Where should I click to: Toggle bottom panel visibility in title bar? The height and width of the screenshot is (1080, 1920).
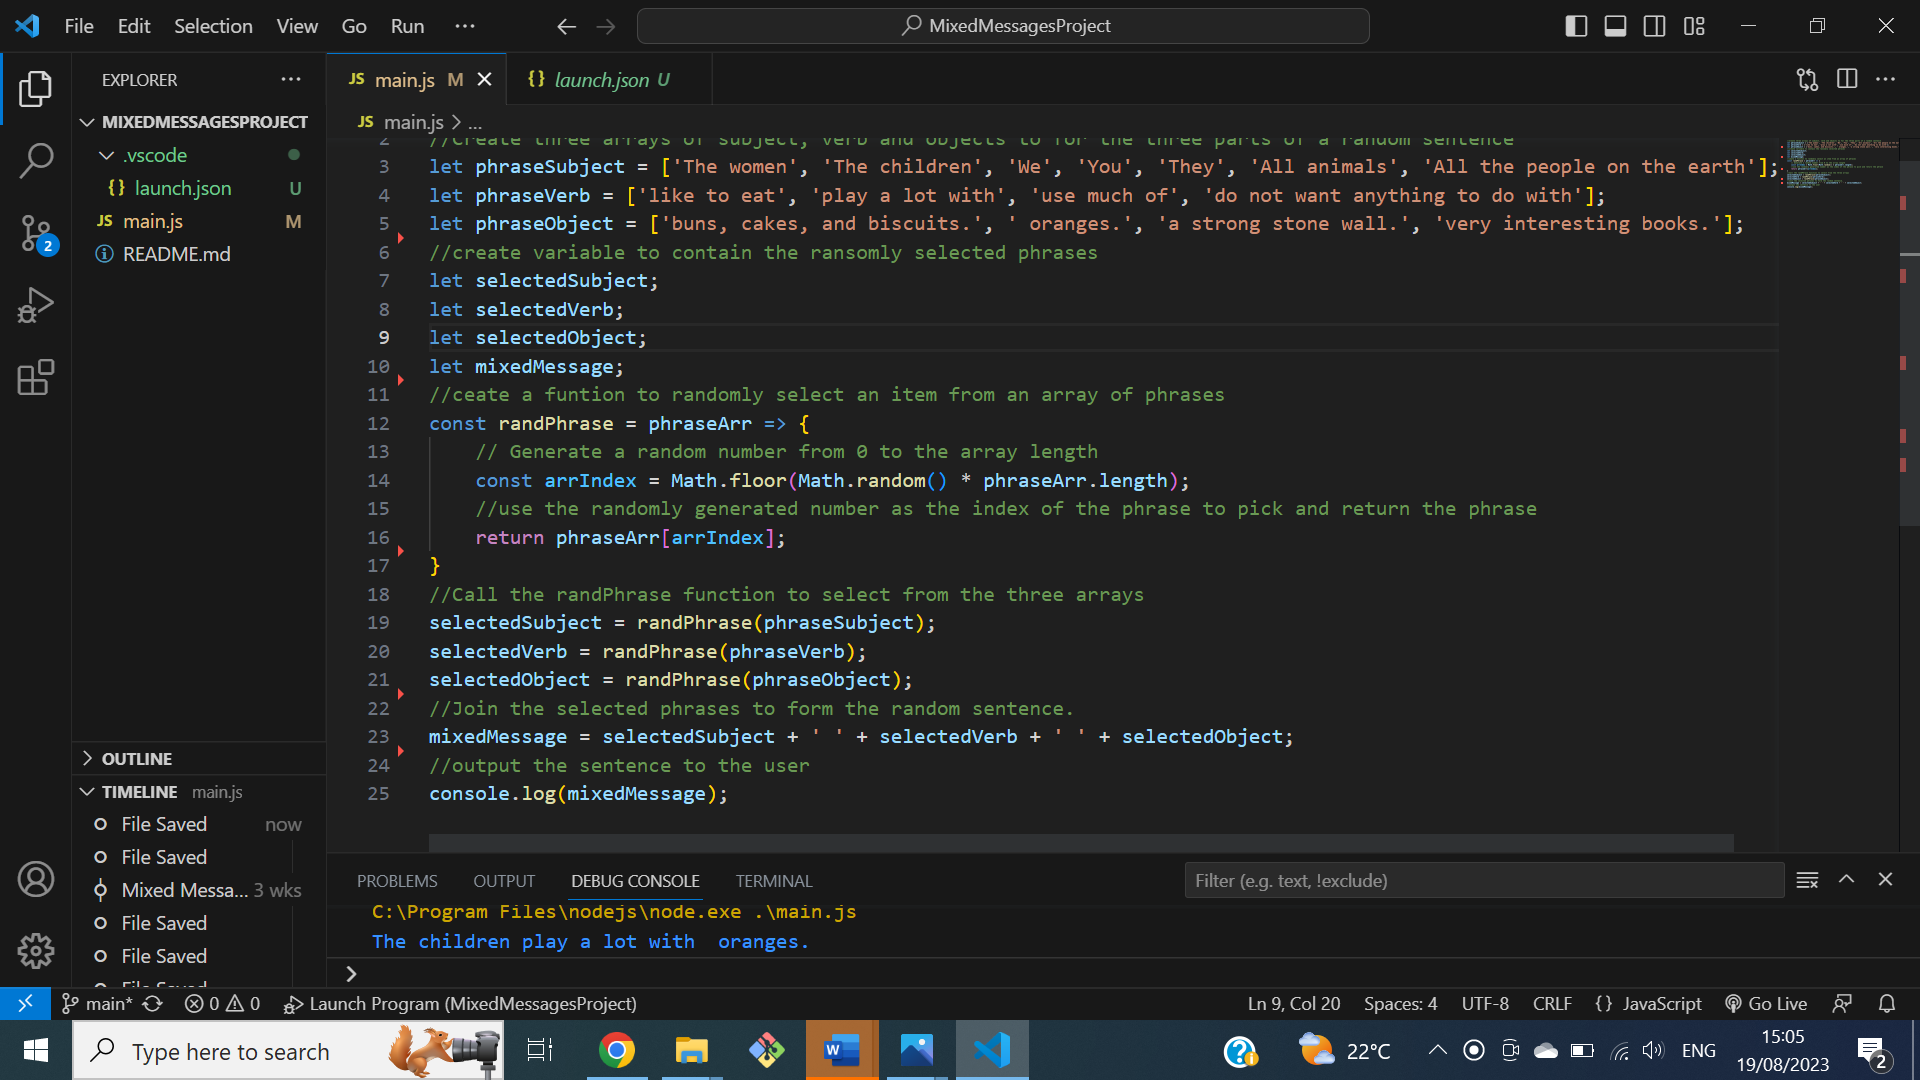pyautogui.click(x=1615, y=26)
